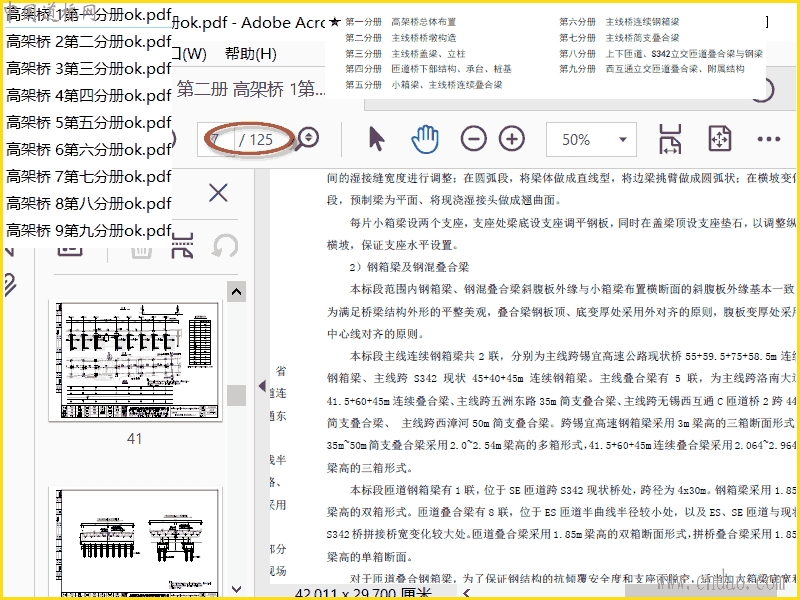Screen dimensions: 800x600
Task: Click the fit width scrolling icon
Action: (670, 139)
